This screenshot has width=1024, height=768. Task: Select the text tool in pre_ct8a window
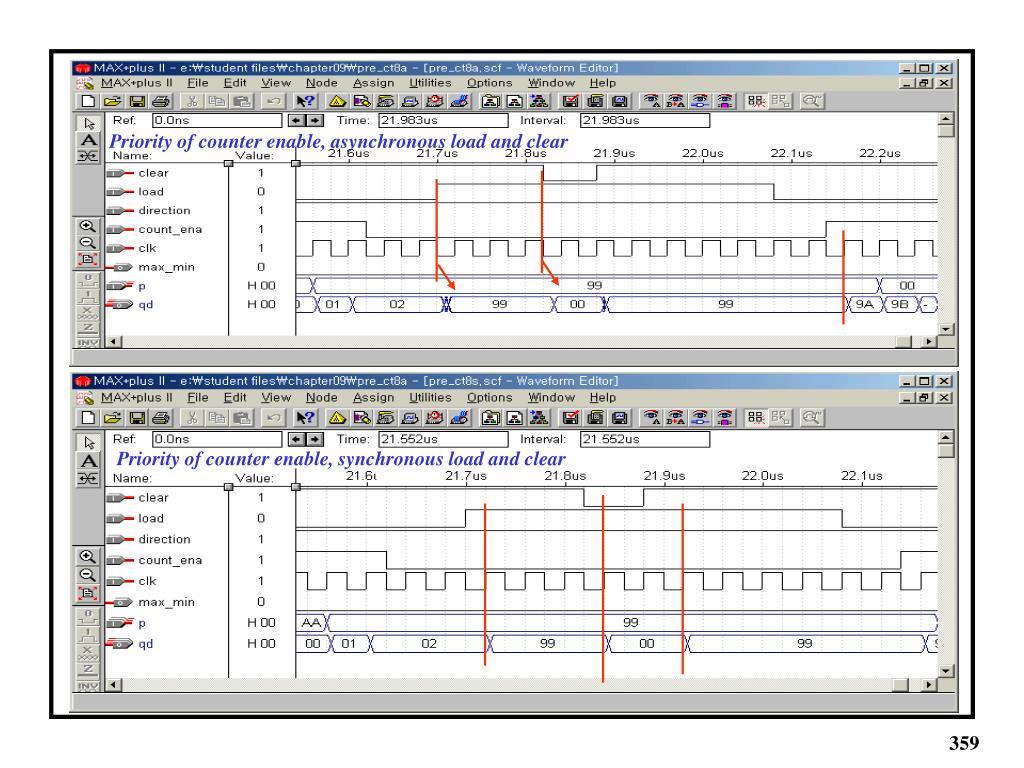88,140
